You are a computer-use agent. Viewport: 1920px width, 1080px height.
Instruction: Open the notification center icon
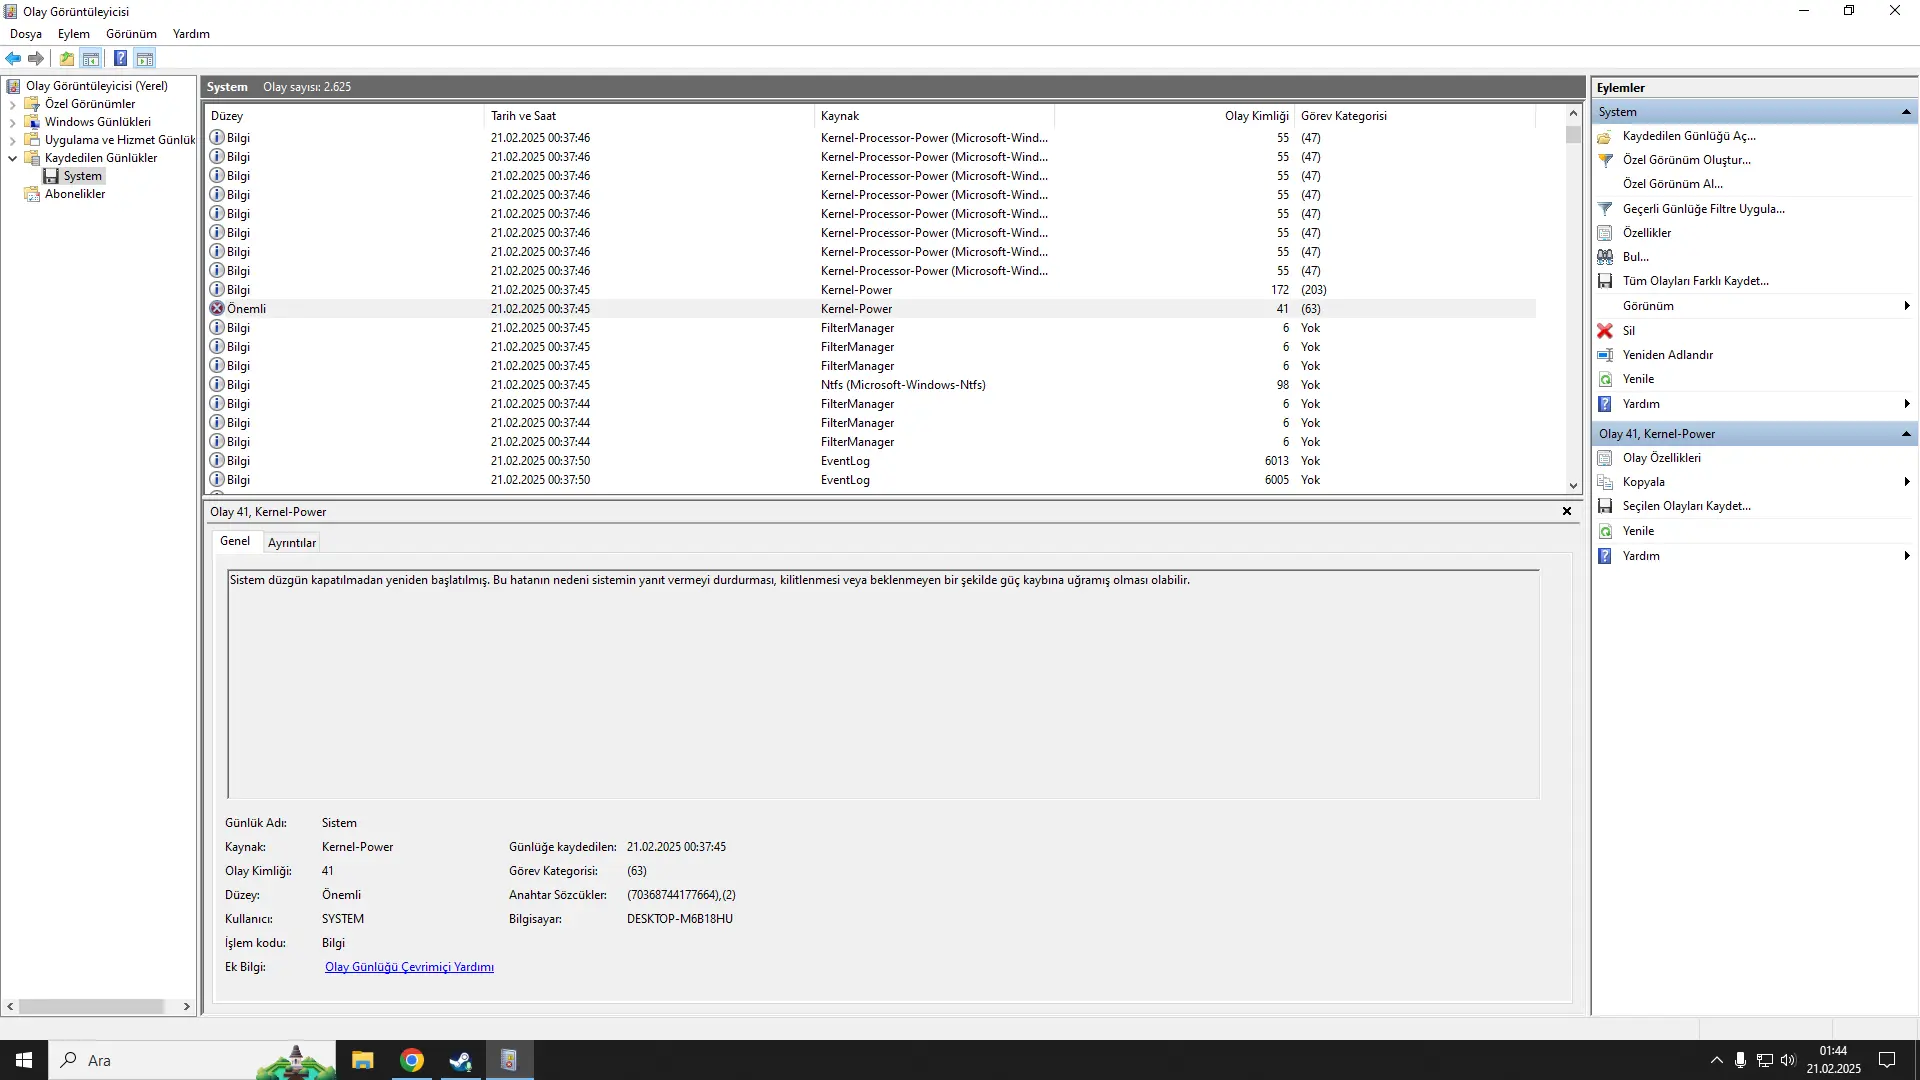(x=1887, y=1060)
